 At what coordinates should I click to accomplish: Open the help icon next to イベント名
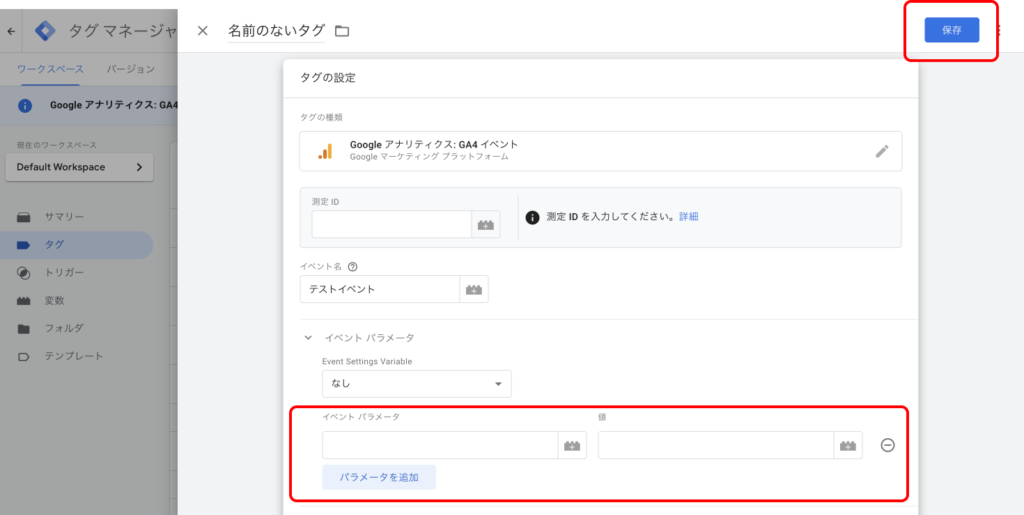pos(353,266)
